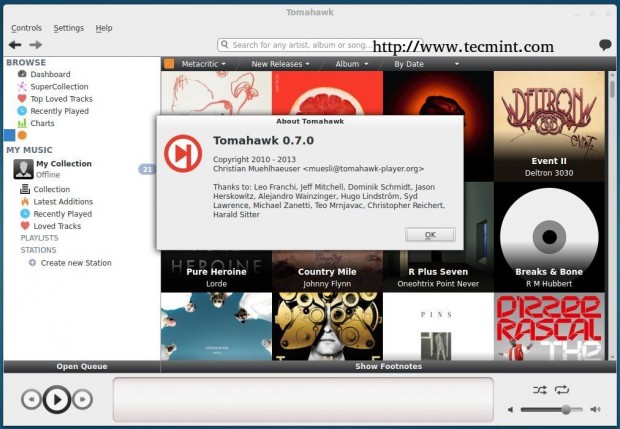Click the Tomahawk logo in About dialog
Screen dimensions: 620x429
[x=183, y=153]
